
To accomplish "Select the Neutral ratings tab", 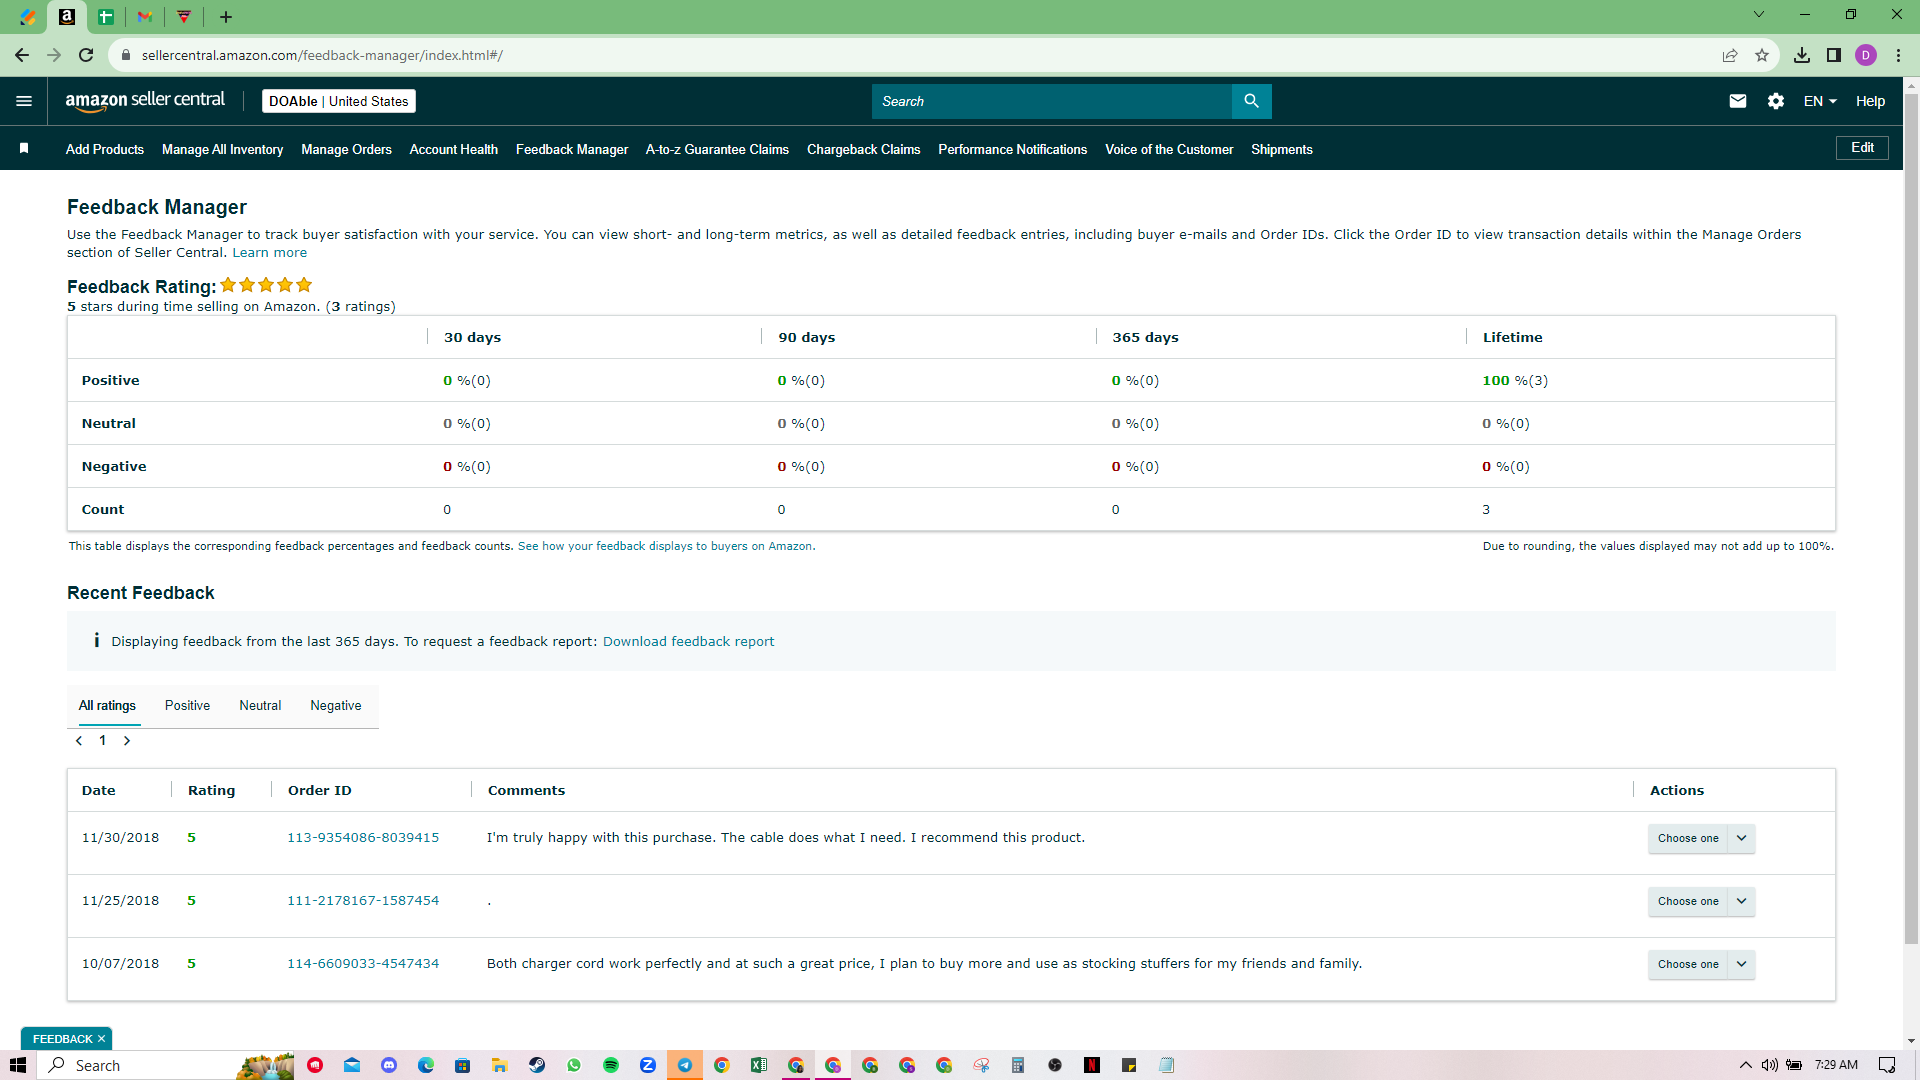I will [260, 705].
